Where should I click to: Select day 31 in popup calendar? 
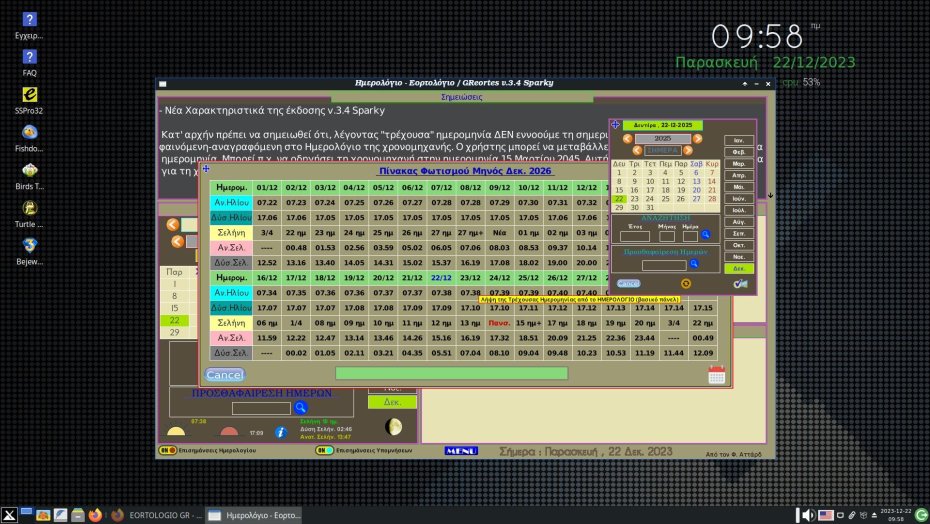coord(649,208)
